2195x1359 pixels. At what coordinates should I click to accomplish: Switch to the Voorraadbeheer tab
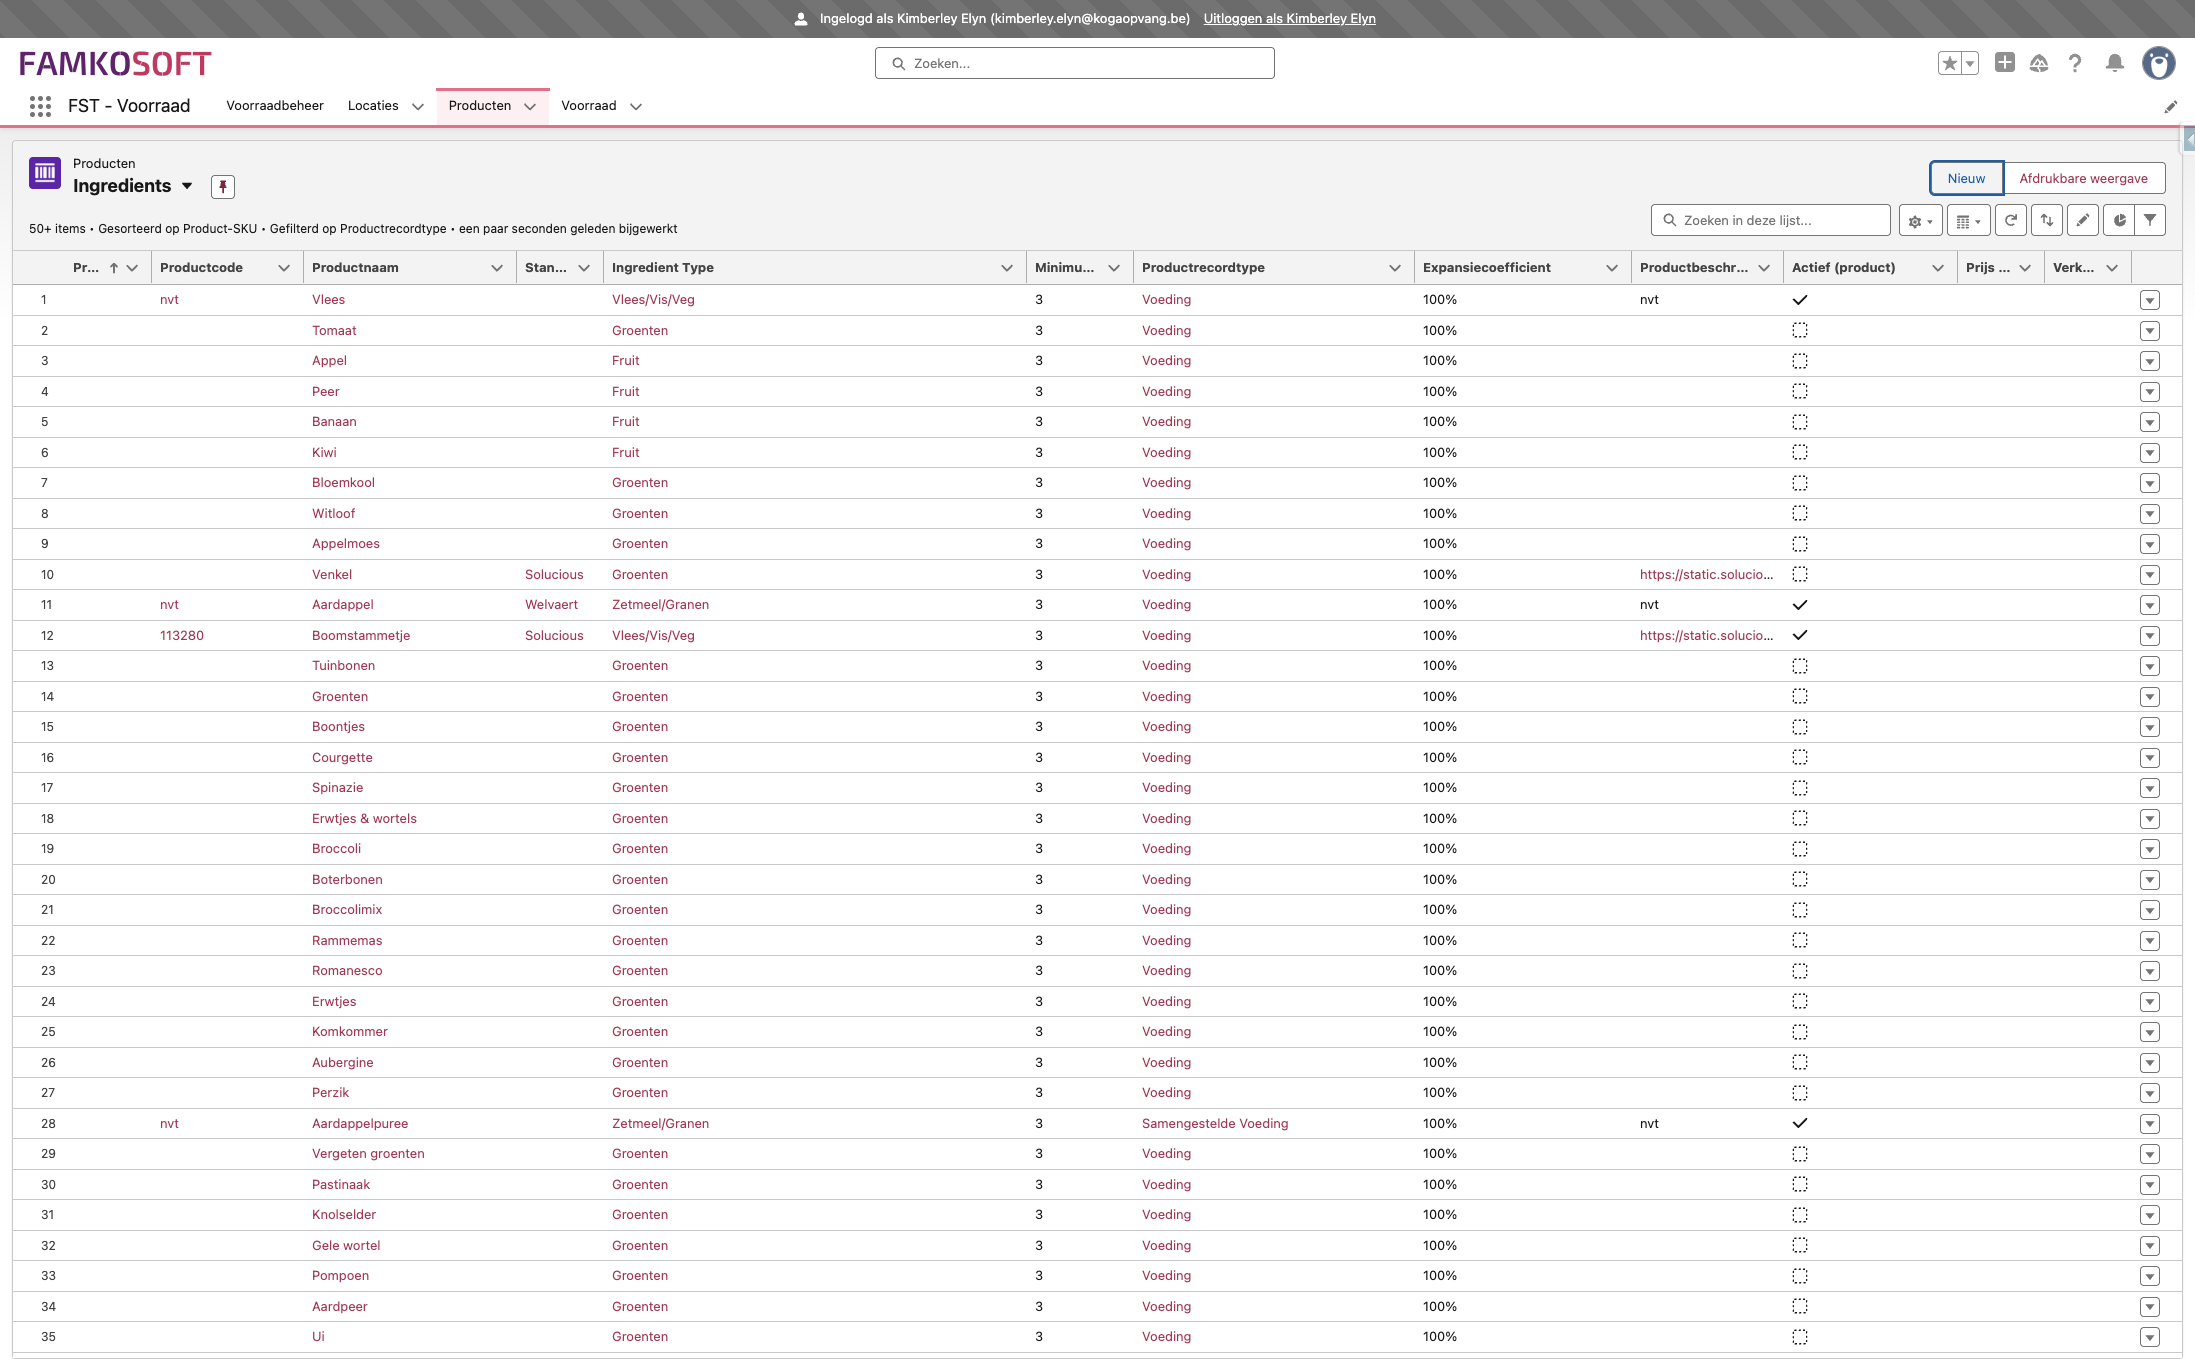point(275,106)
